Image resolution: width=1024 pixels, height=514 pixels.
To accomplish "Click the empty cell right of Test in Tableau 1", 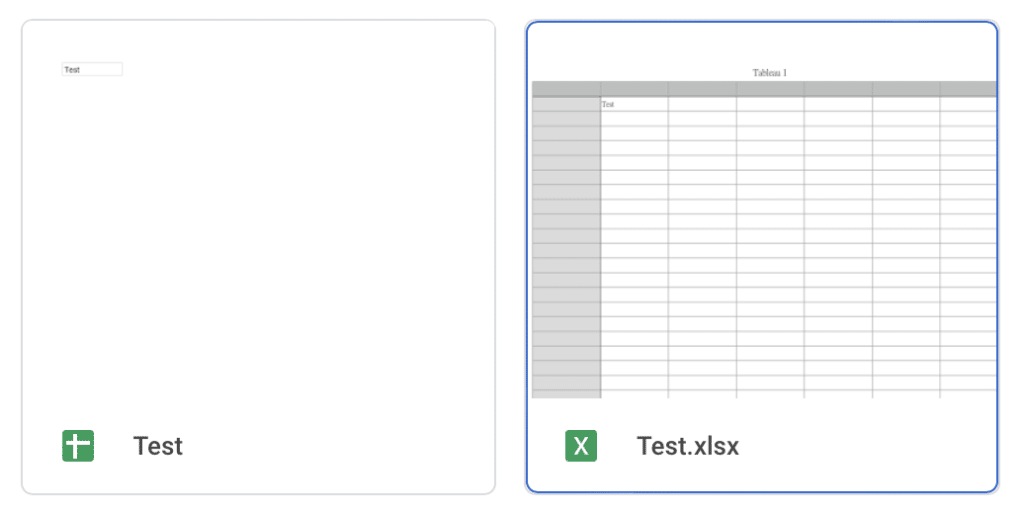I will pos(702,104).
